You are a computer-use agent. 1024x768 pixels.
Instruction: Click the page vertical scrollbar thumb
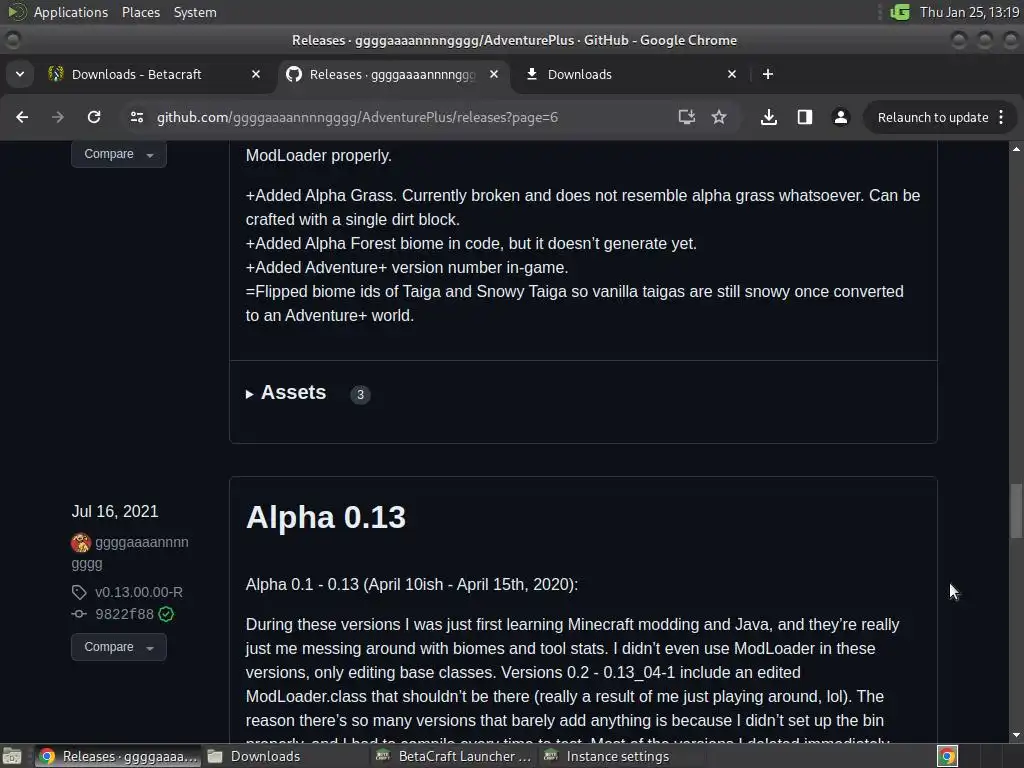[1016, 510]
